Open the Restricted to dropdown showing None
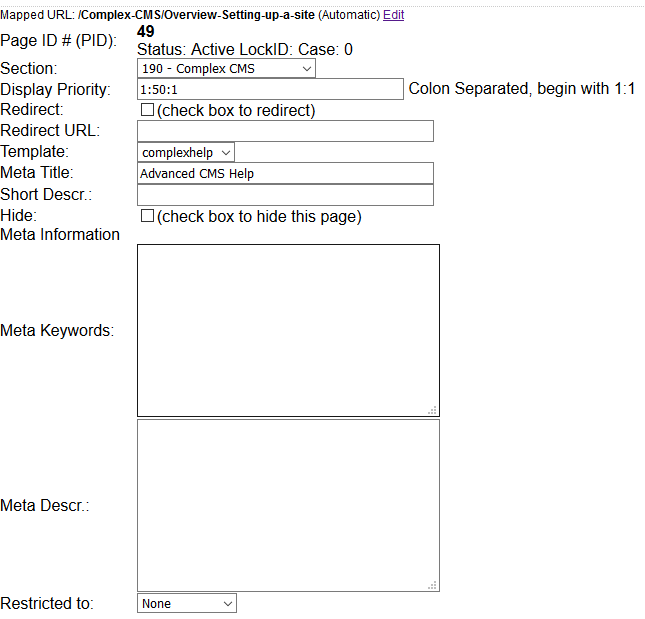The width and height of the screenshot is (645, 619). point(187,604)
